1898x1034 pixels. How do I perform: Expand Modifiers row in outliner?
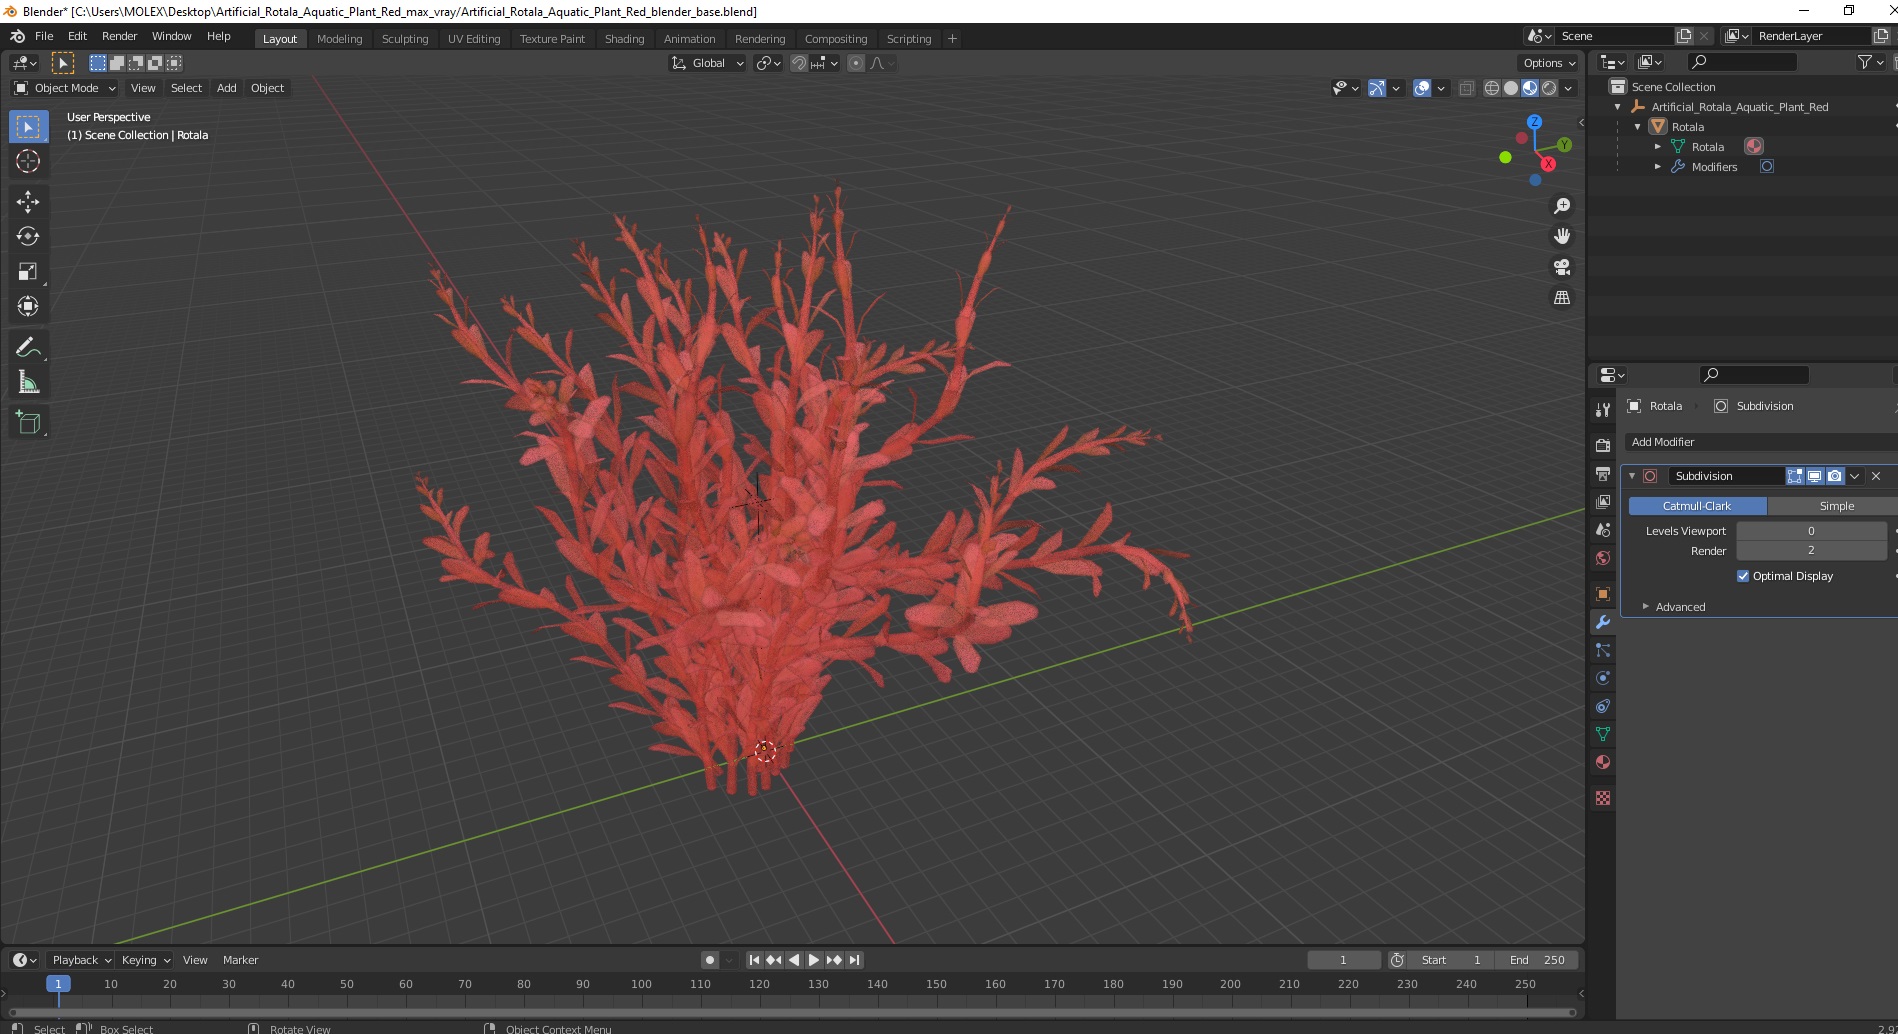click(1658, 167)
